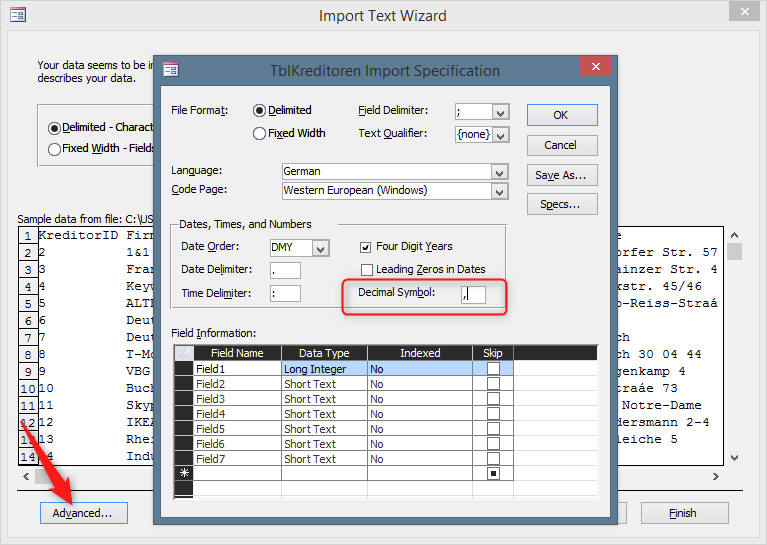Click the Advanced... button in the wizard
The width and height of the screenshot is (767, 545).
pyautogui.click(x=83, y=513)
